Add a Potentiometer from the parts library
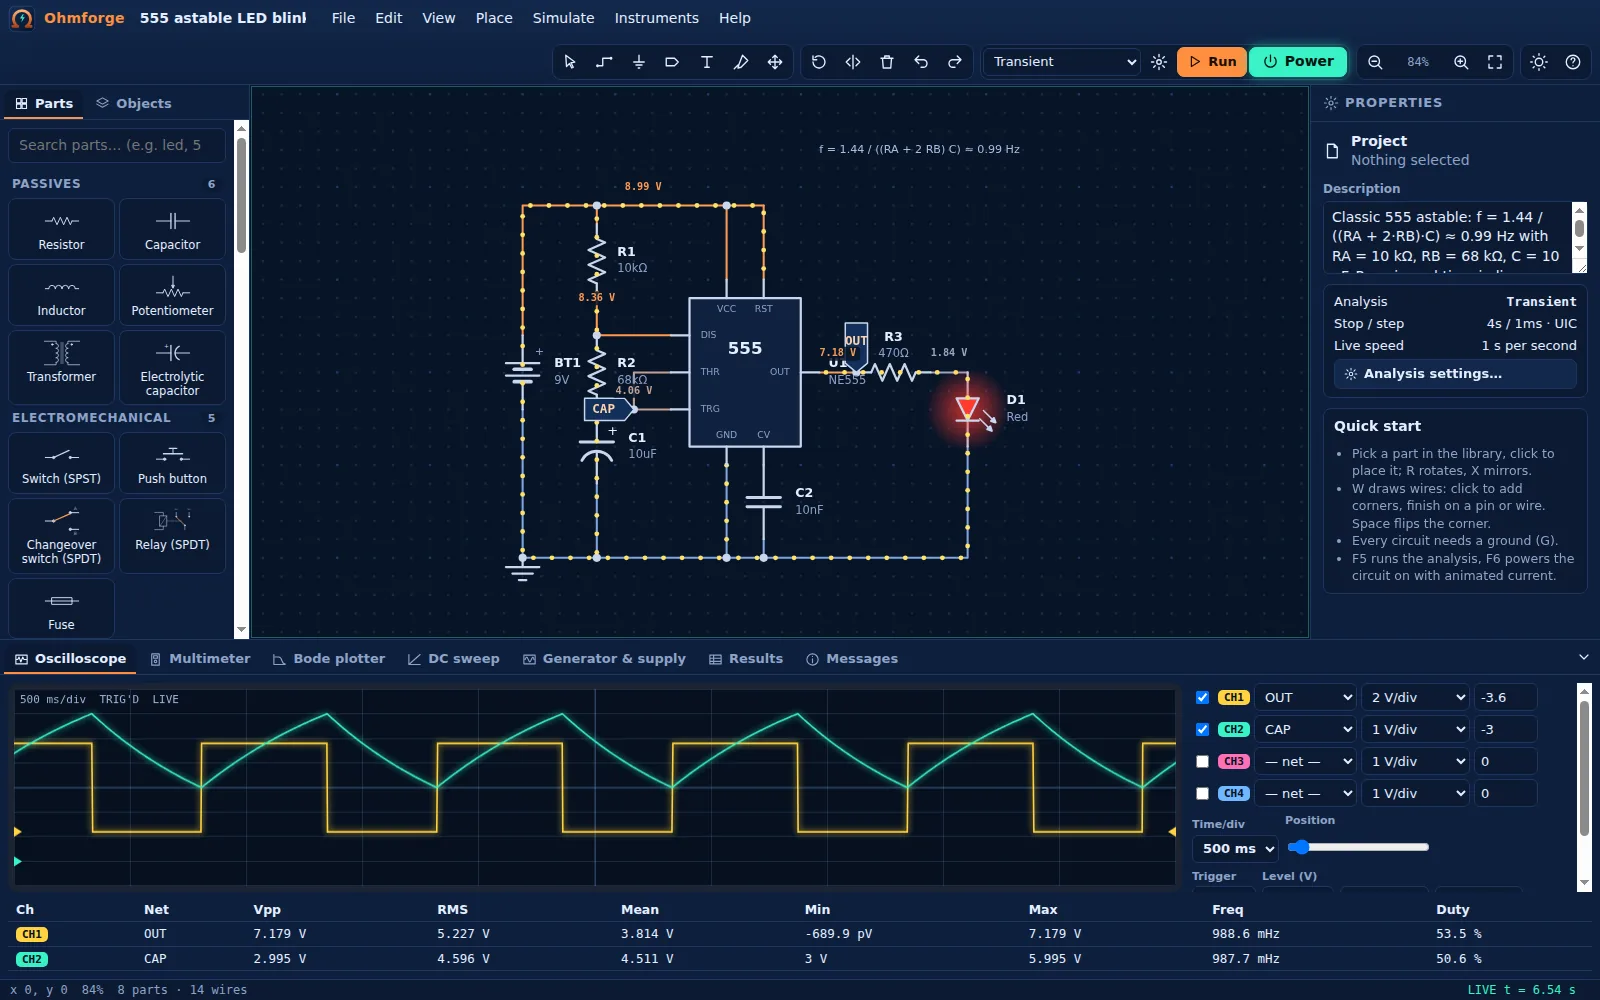 point(172,296)
